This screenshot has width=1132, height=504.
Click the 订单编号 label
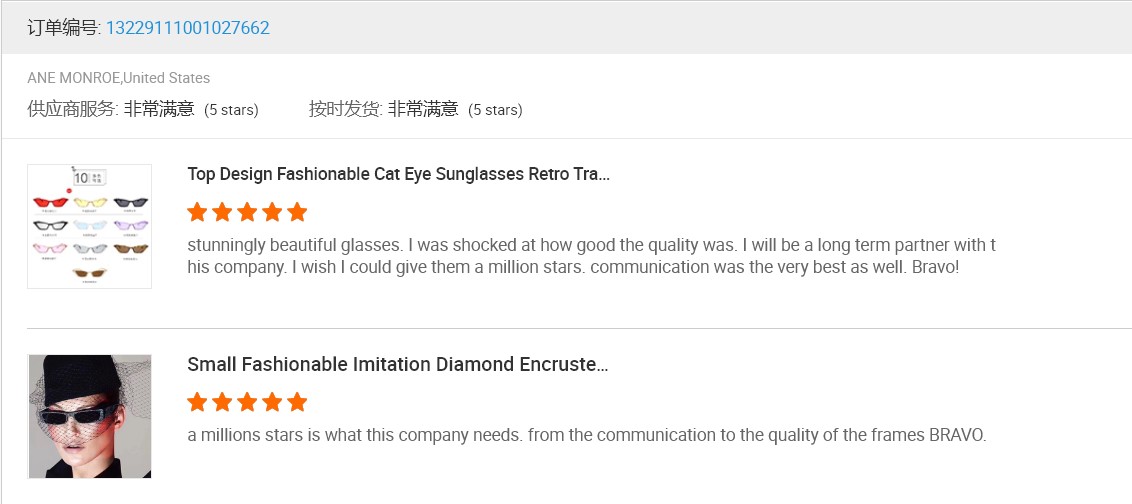pos(63,28)
